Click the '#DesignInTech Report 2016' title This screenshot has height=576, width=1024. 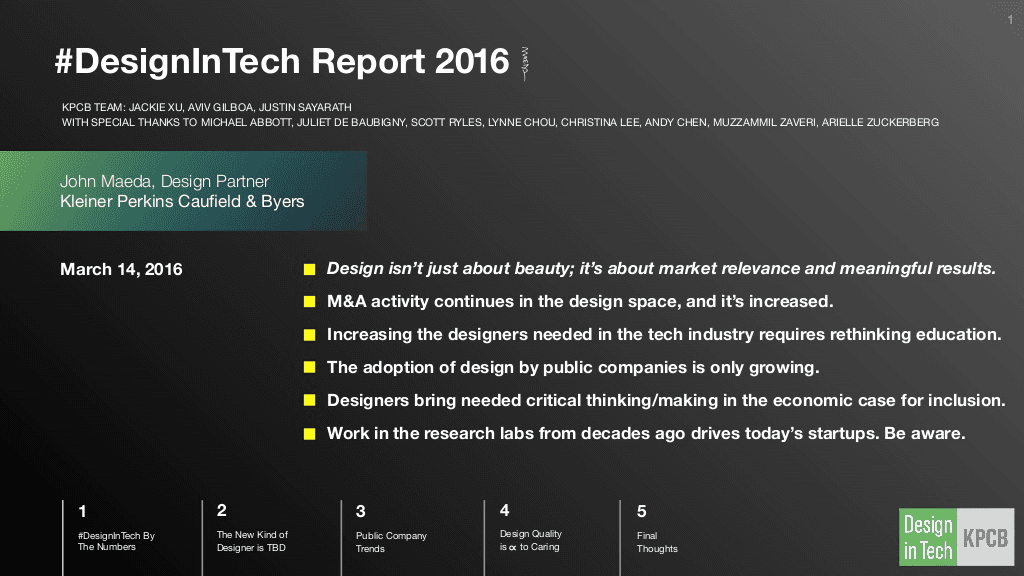coord(282,62)
